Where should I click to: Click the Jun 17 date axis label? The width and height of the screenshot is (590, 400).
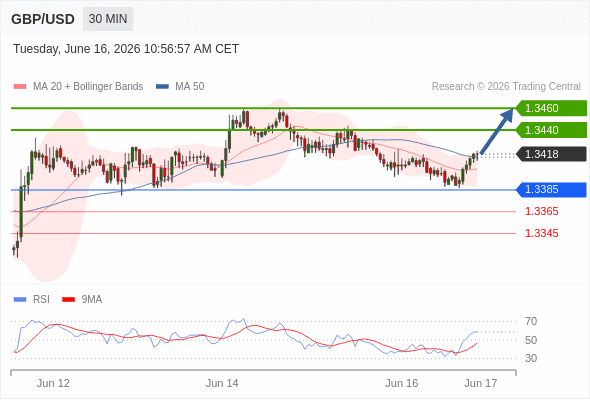(x=481, y=383)
